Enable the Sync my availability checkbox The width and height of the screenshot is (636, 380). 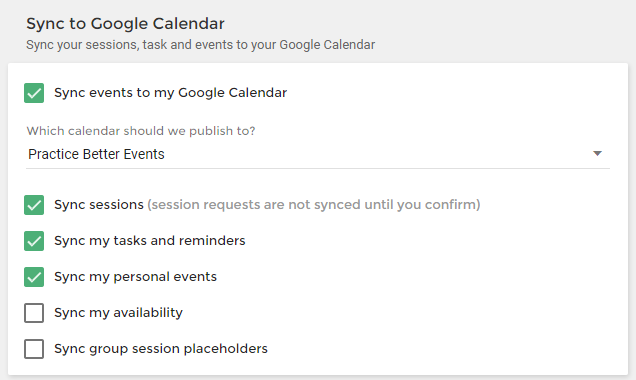[x=34, y=313]
